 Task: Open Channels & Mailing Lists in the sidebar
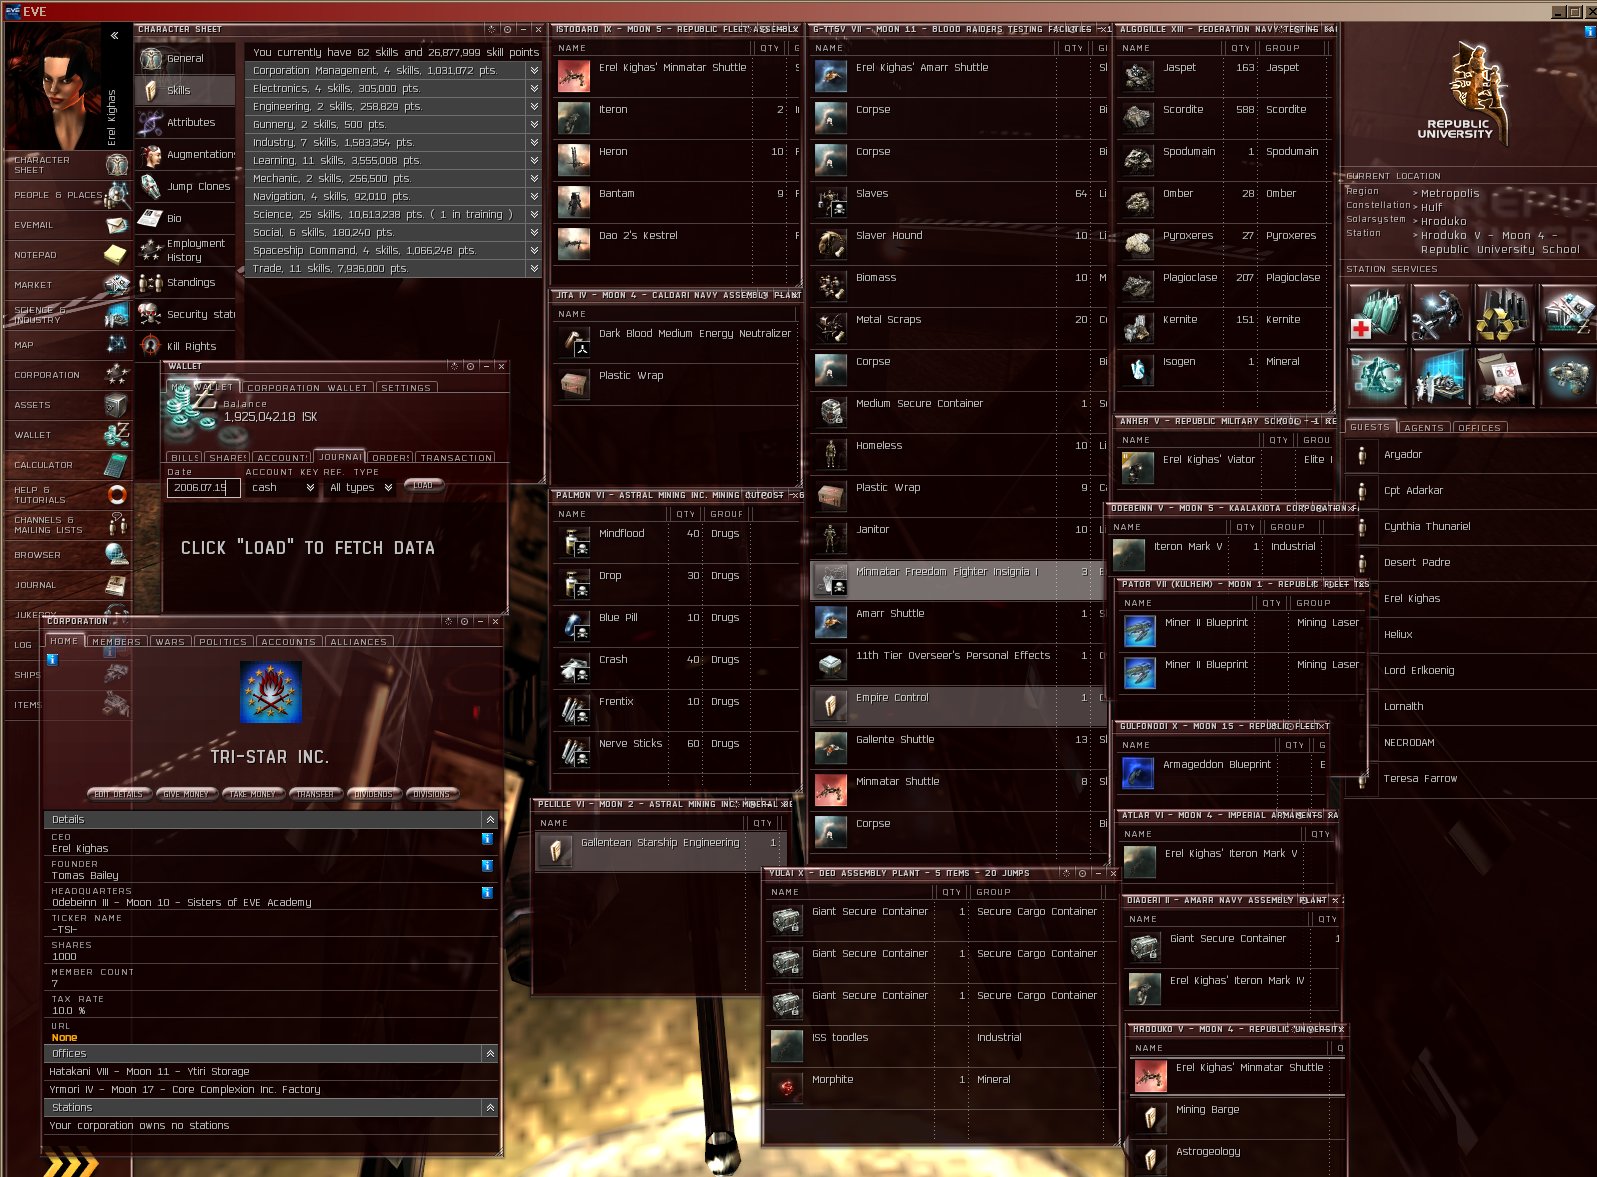click(x=68, y=525)
